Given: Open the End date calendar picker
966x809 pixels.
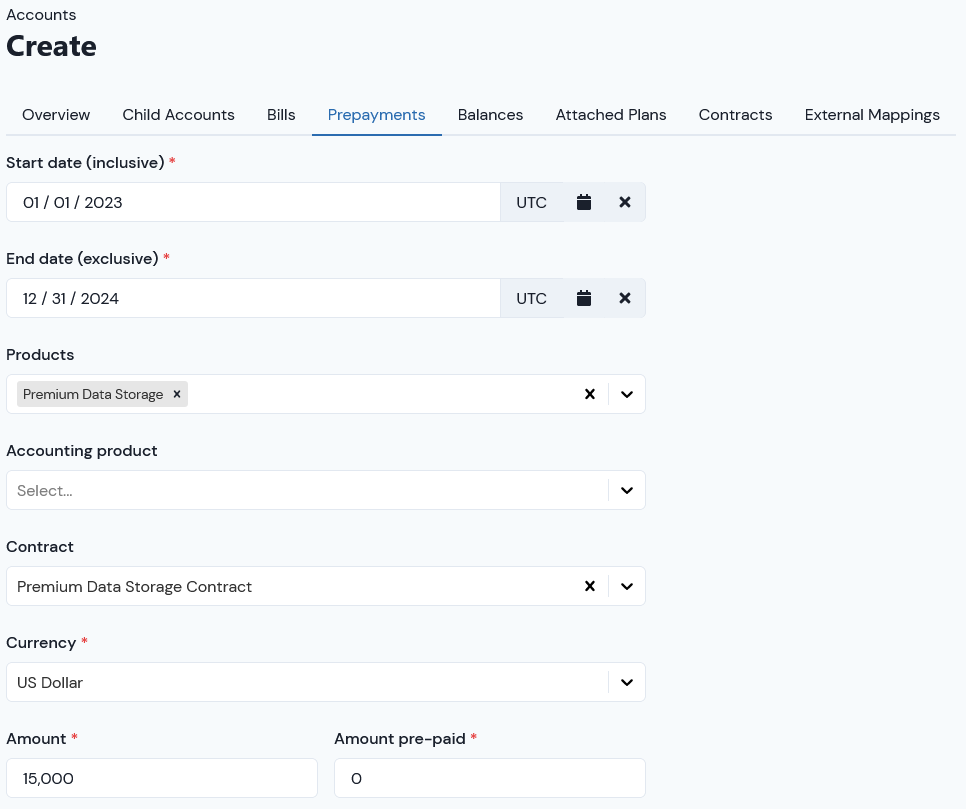Looking at the screenshot, I should [x=583, y=298].
